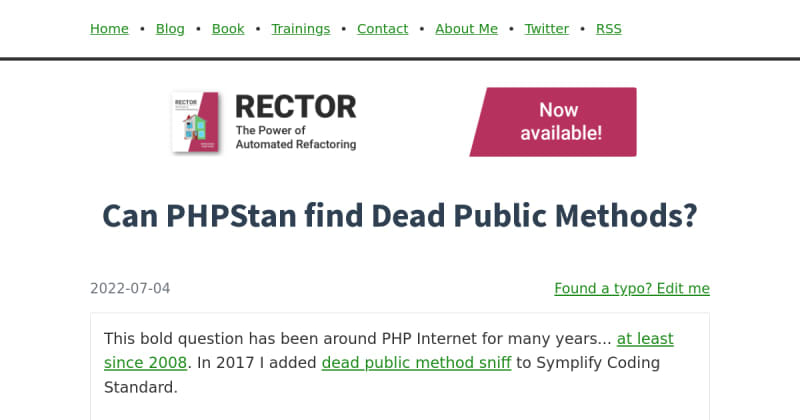Screen dimensions: 800x420
Task: Click the Rector book cover image
Action: coord(195,122)
